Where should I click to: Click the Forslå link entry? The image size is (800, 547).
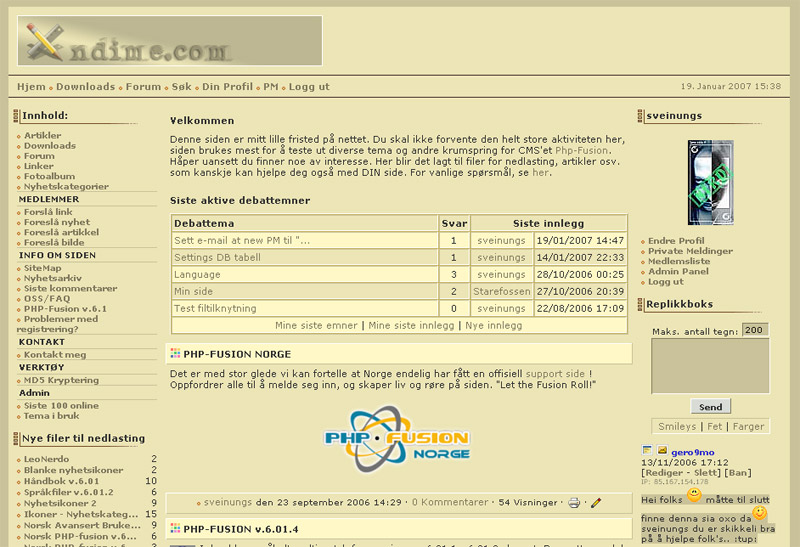(x=48, y=212)
